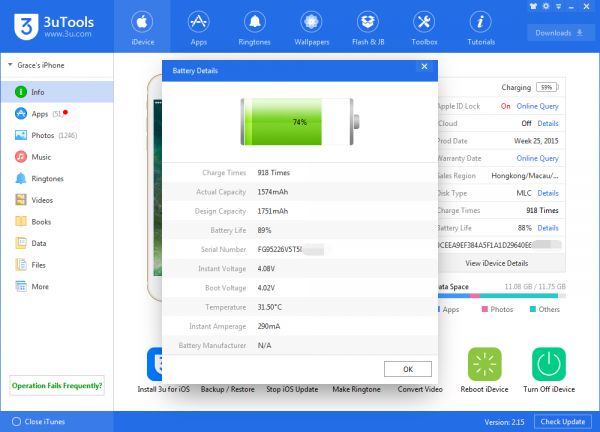Open the Toolbox tab
Screen dimensions: 600x432
(424, 28)
